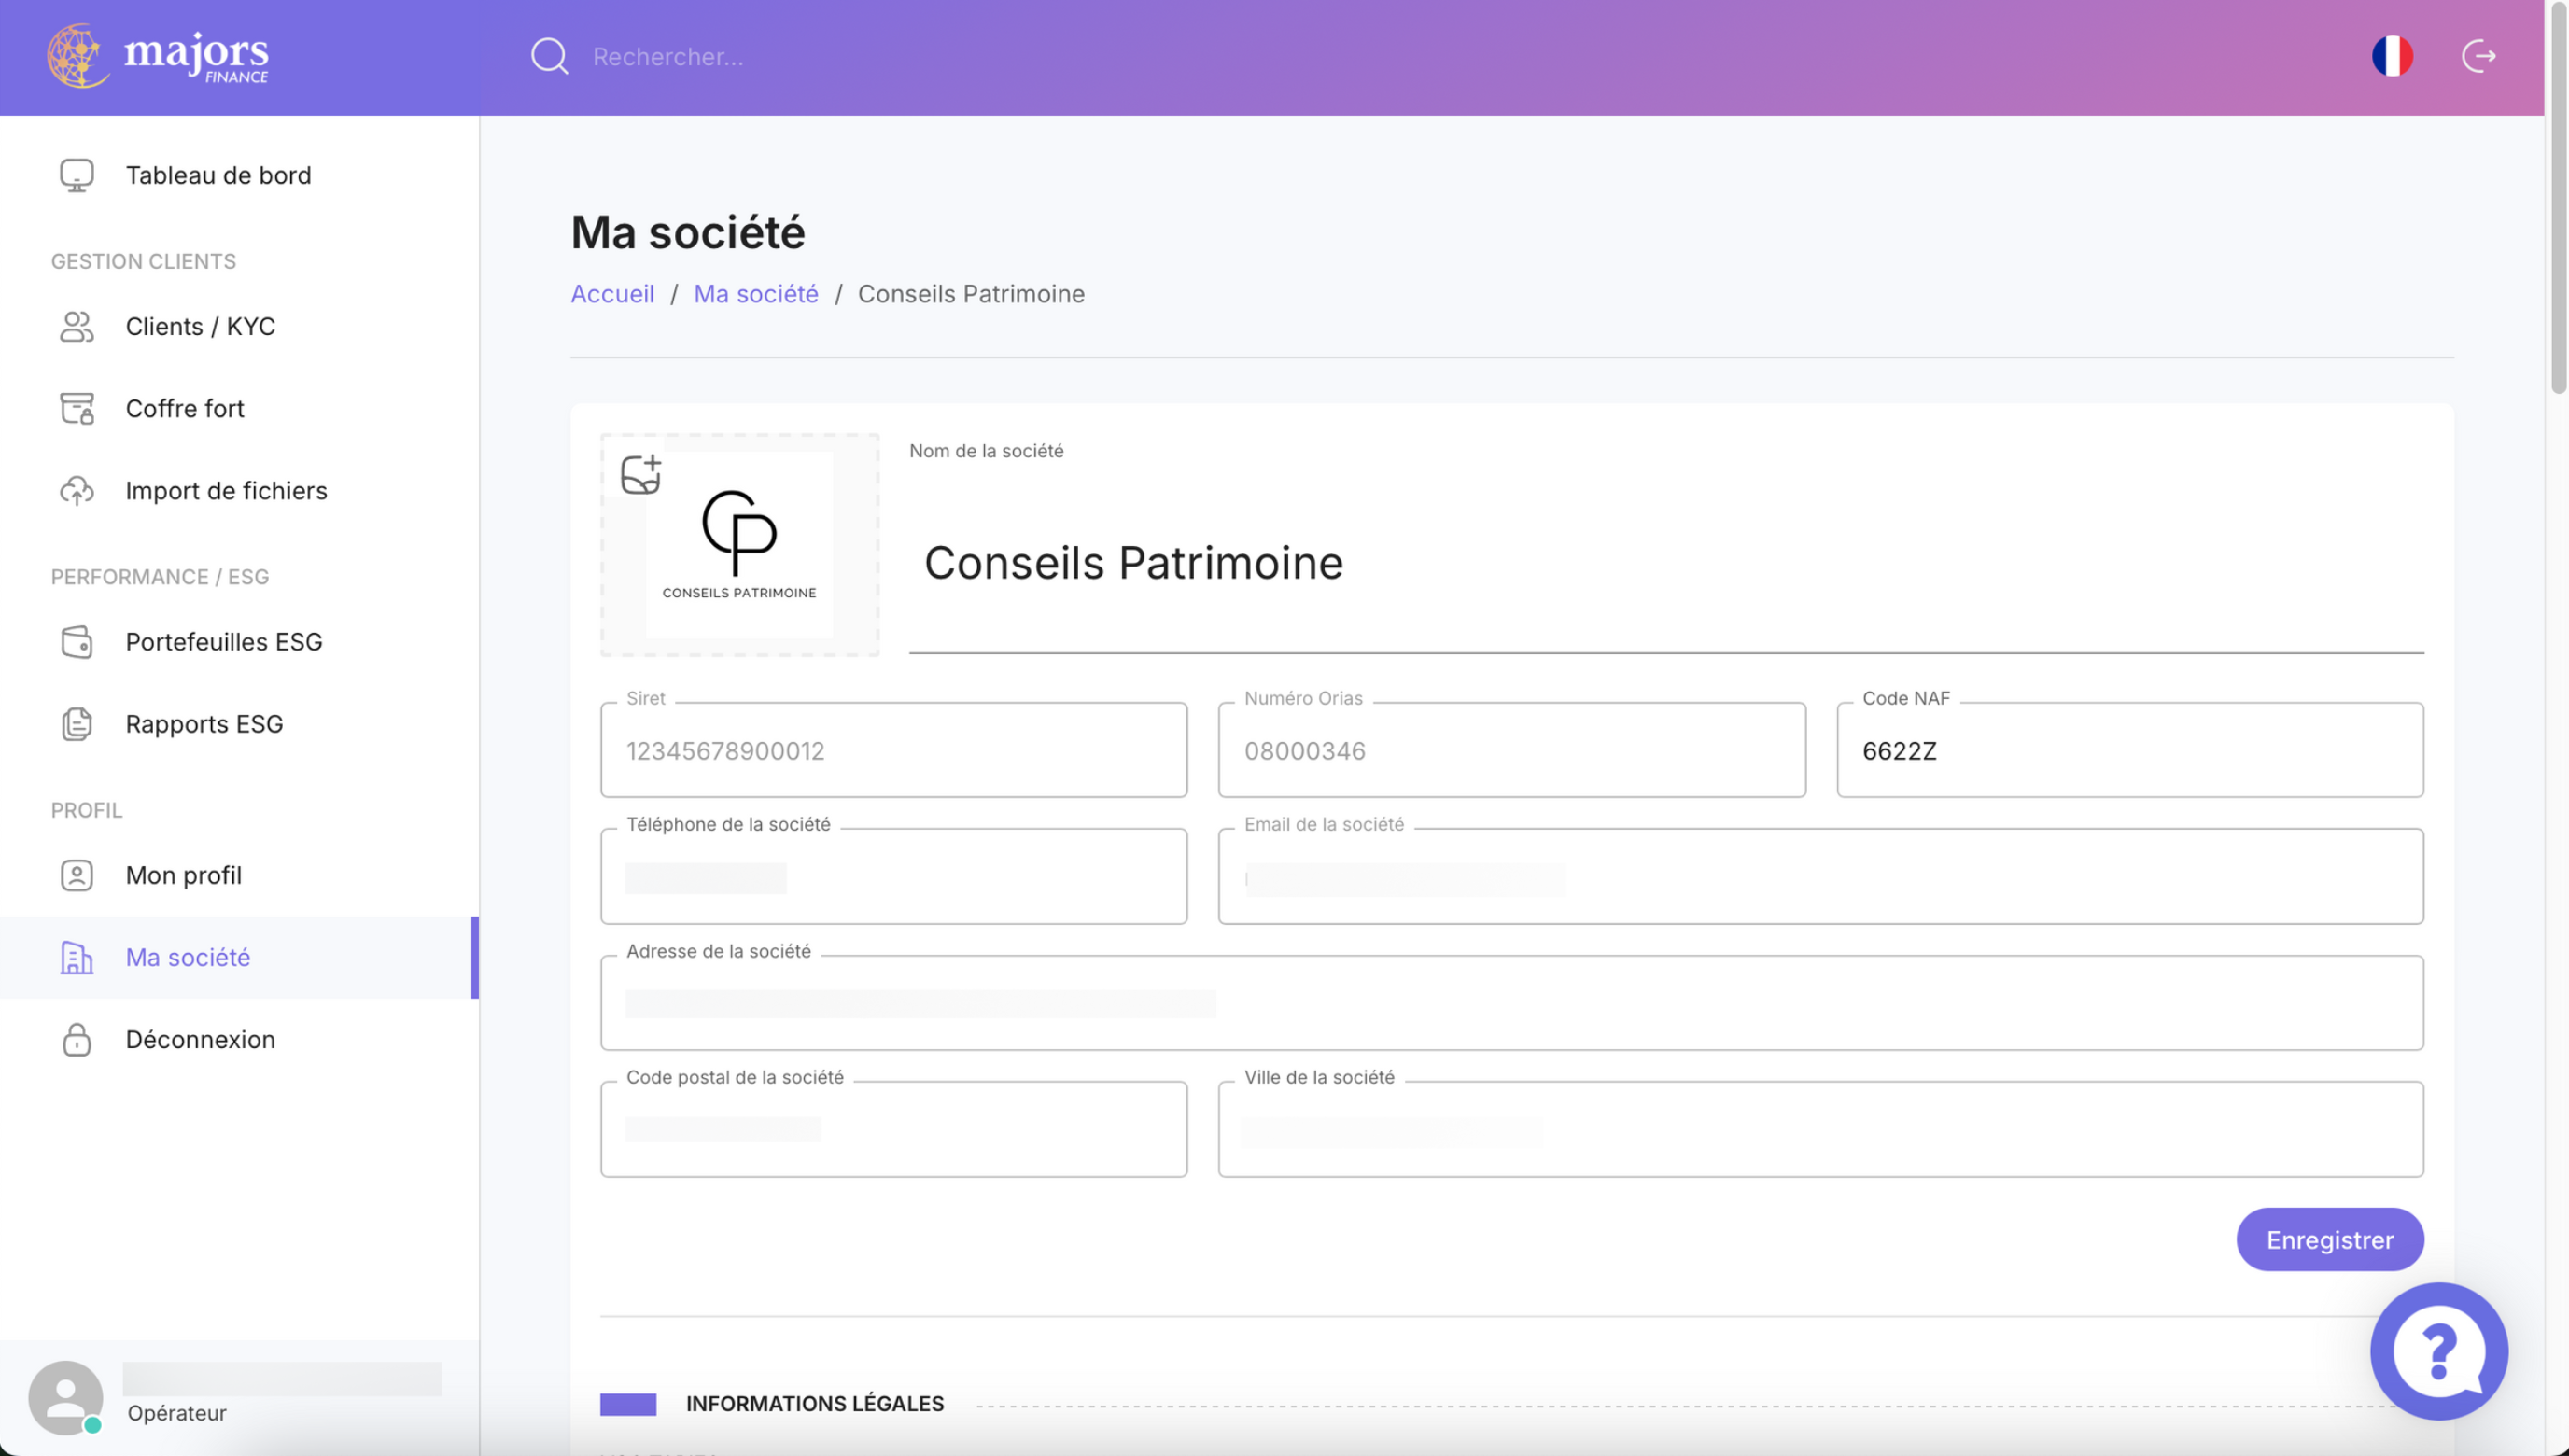
Task: Click the search magnifier icon
Action: coord(549,57)
